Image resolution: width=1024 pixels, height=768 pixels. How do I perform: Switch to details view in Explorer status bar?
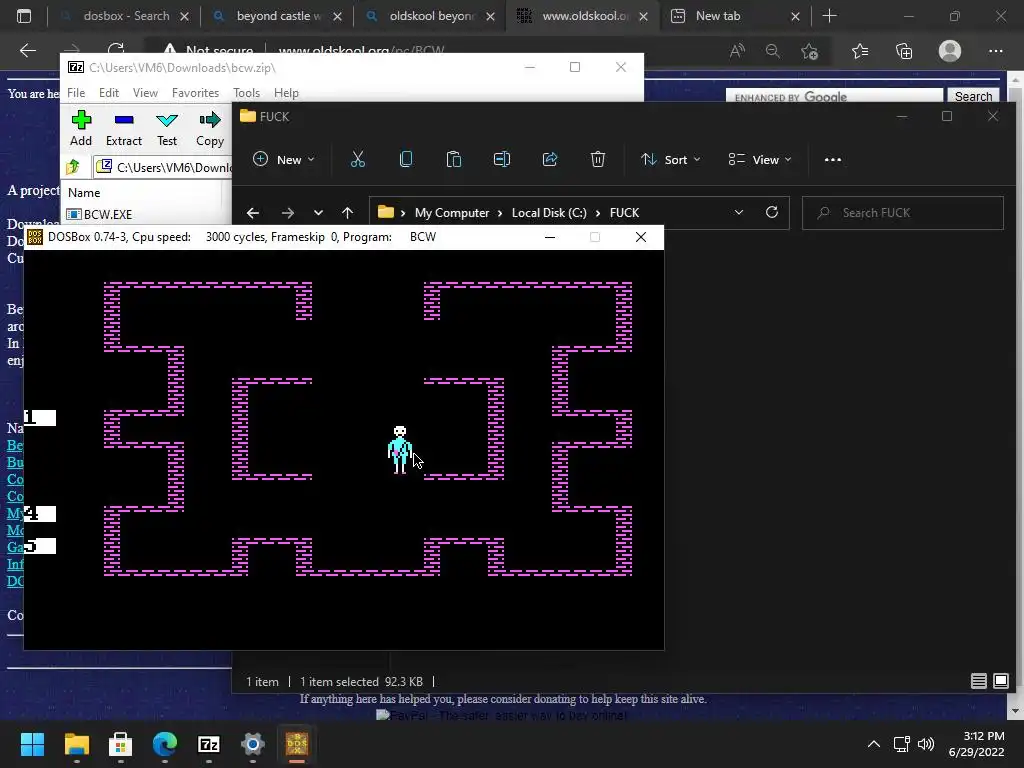point(978,681)
